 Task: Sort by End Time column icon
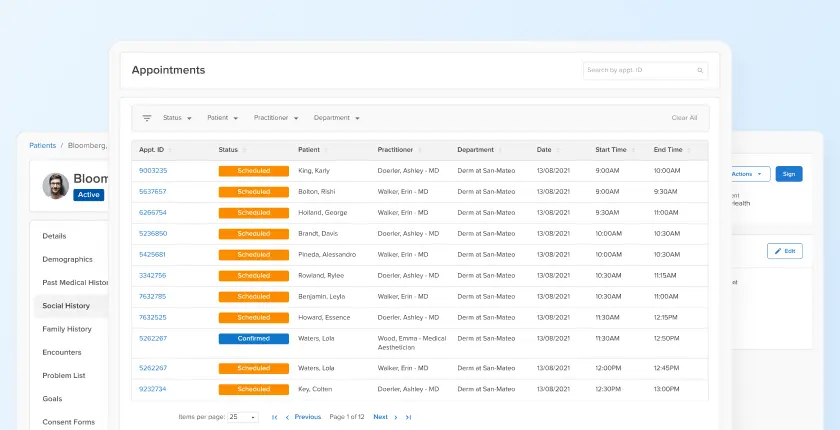pyautogui.click(x=689, y=150)
